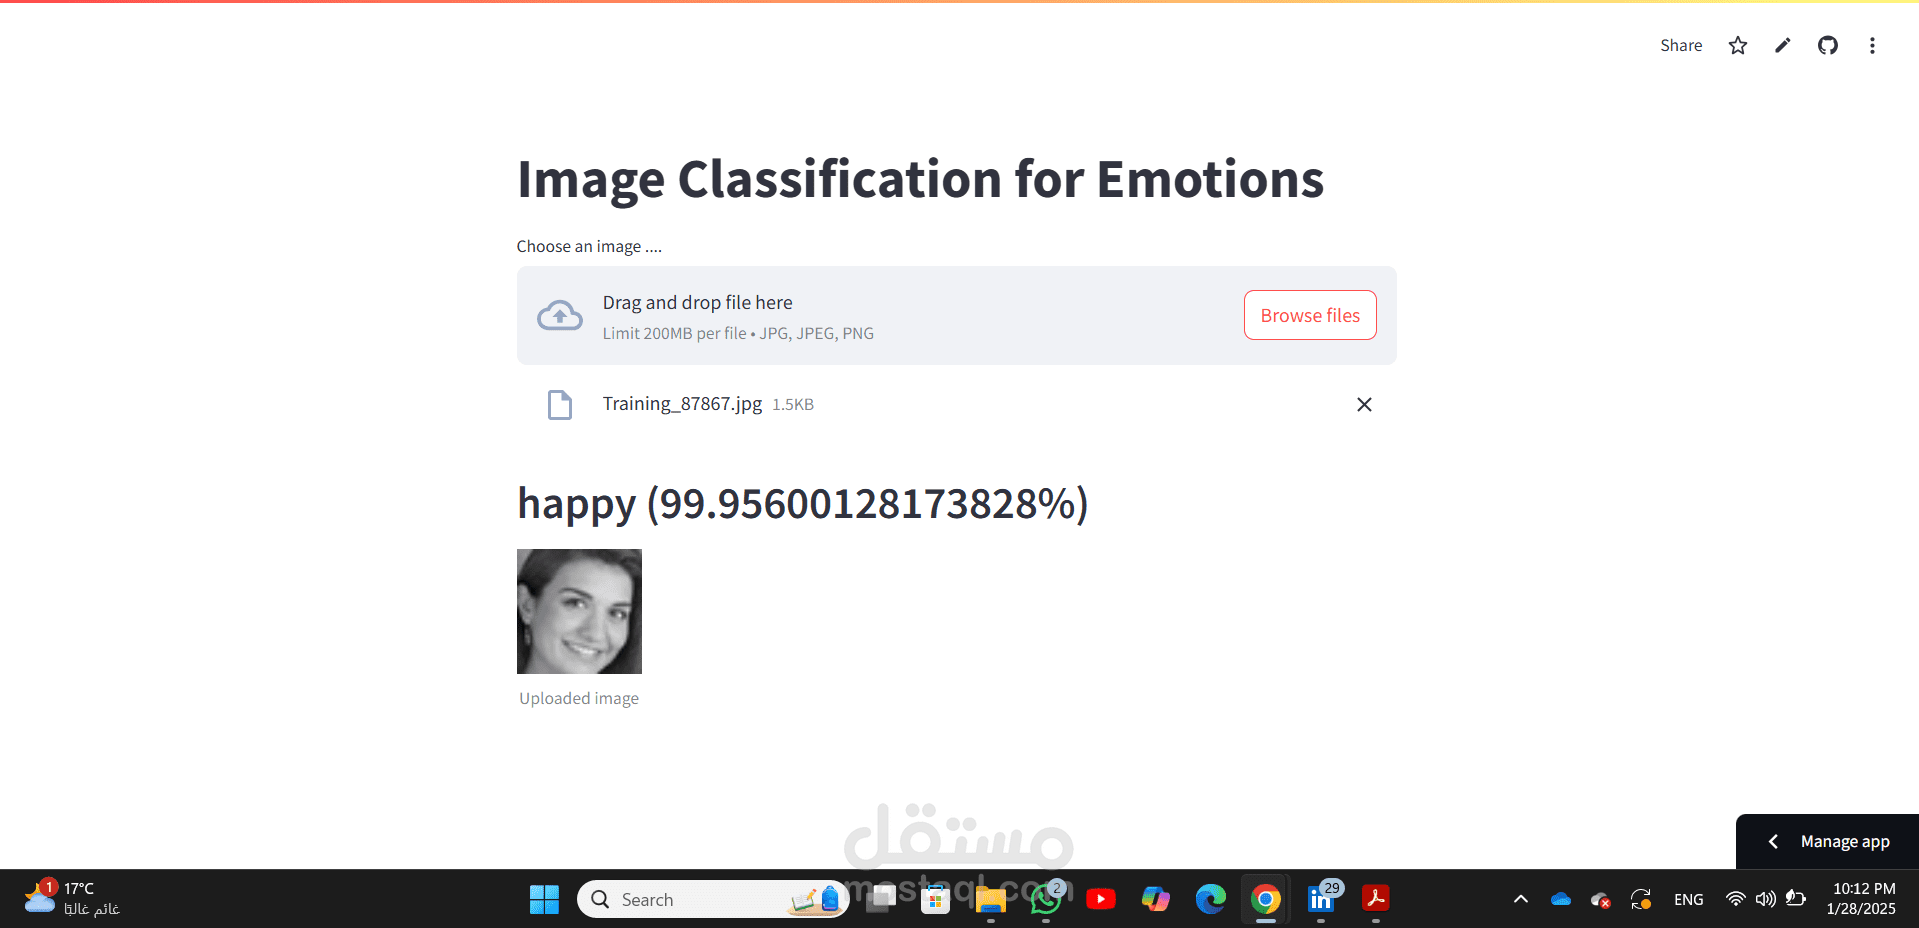Expand the Manage app chevron arrow
The image size is (1919, 928).
[1773, 841]
